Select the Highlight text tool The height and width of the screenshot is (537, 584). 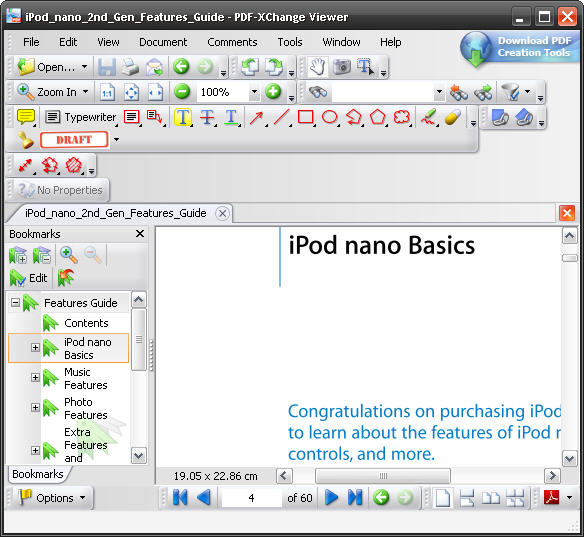click(182, 117)
